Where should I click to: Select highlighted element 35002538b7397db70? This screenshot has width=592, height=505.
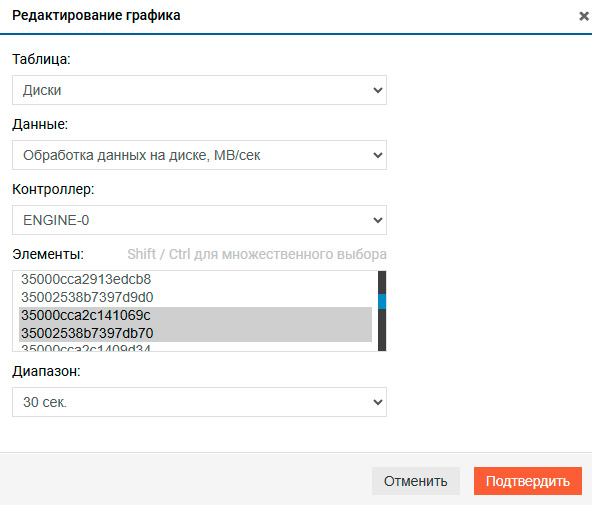click(196, 333)
